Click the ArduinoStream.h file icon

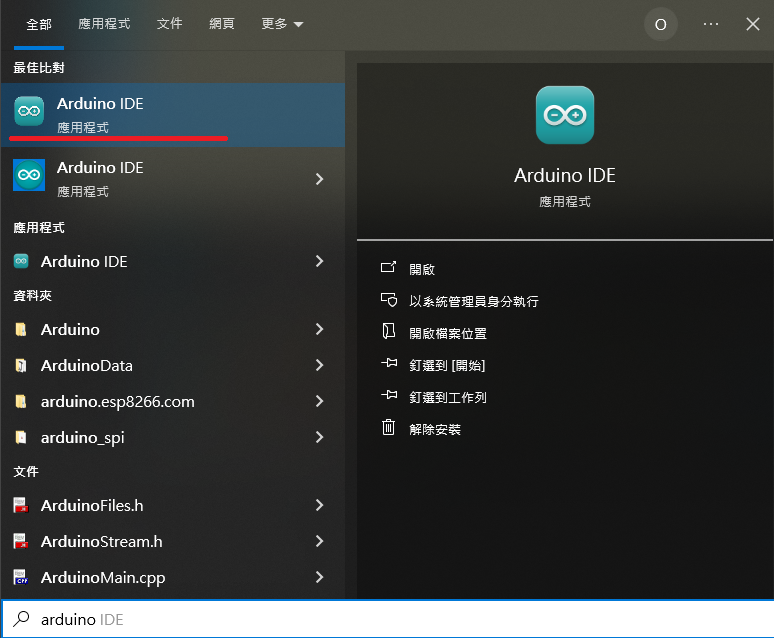pos(21,541)
